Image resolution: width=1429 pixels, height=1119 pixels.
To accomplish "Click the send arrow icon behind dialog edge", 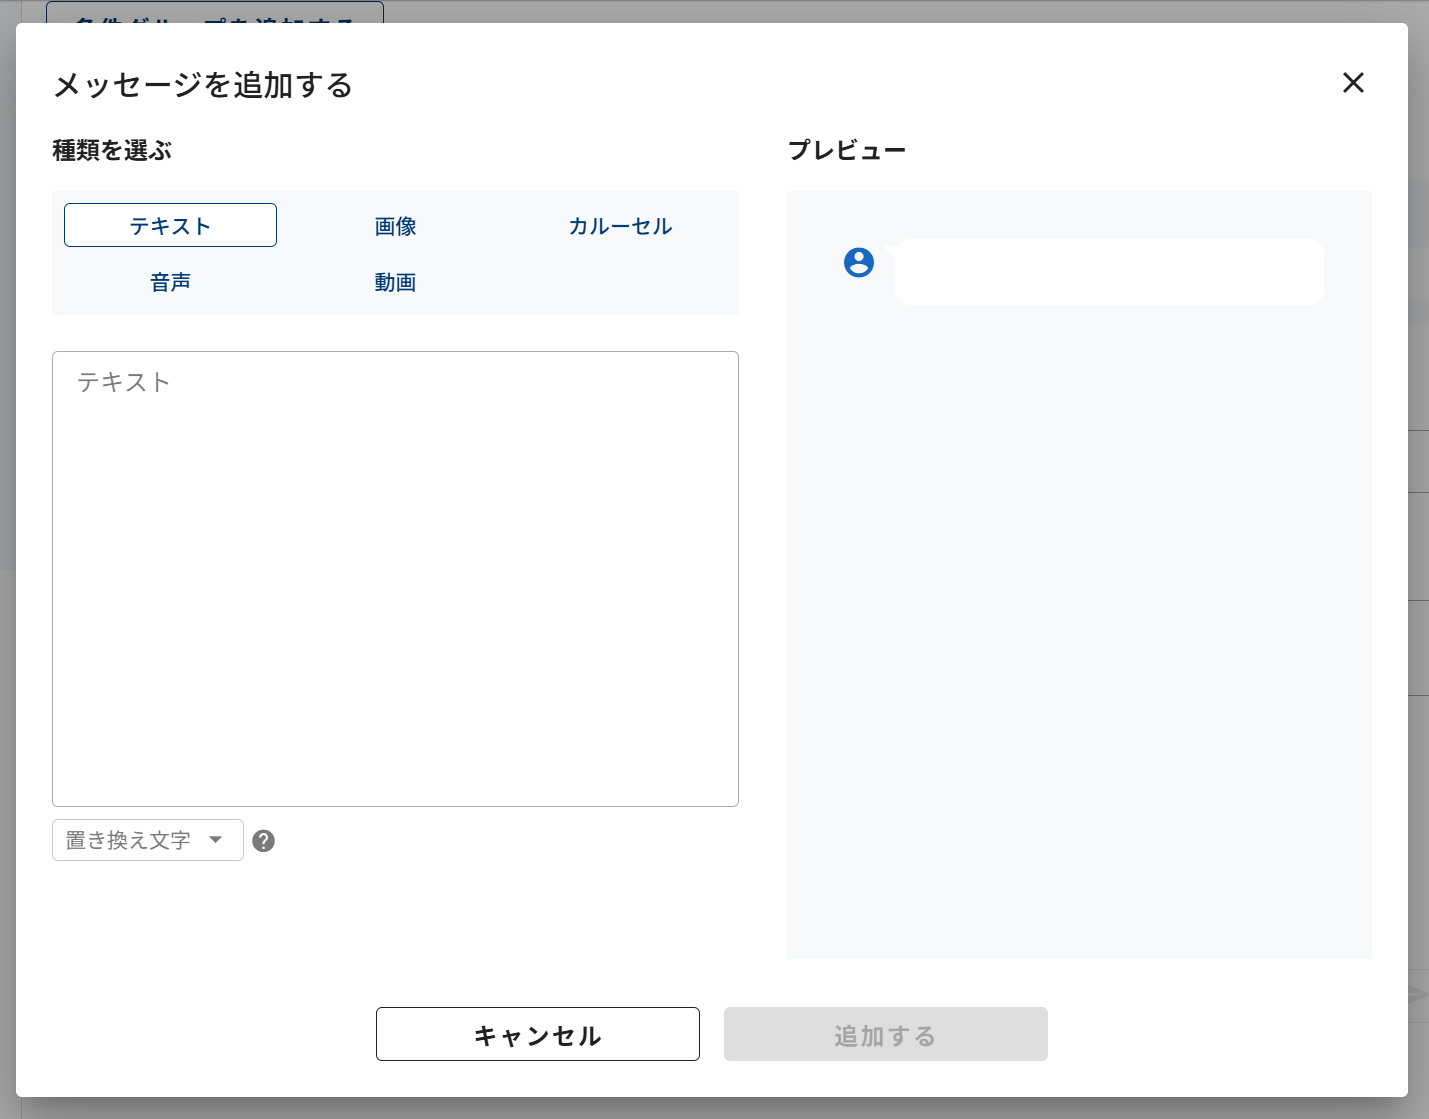I will pyautogui.click(x=1419, y=995).
